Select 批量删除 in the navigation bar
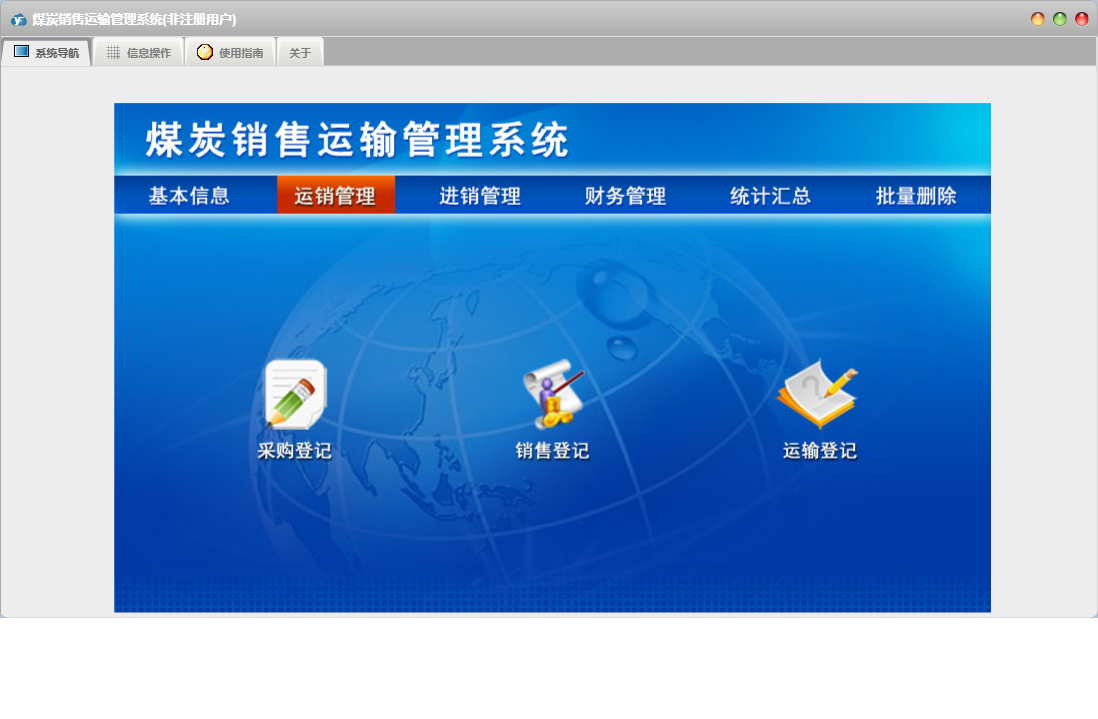 coord(916,195)
